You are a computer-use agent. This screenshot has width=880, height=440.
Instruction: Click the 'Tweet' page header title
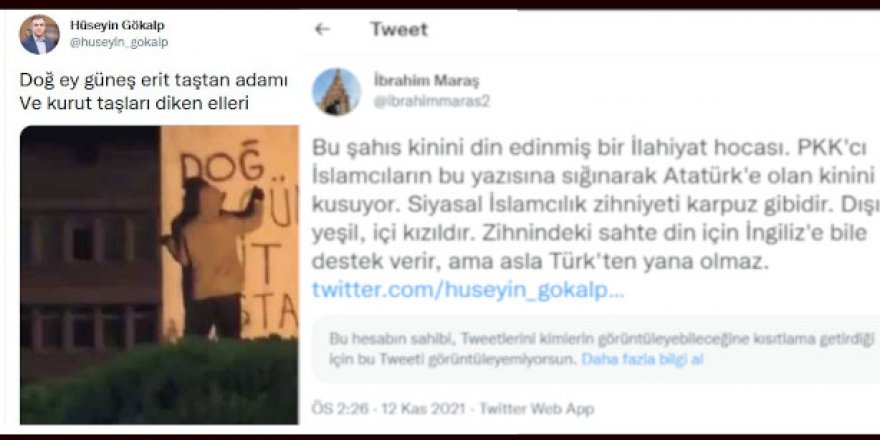point(398,29)
